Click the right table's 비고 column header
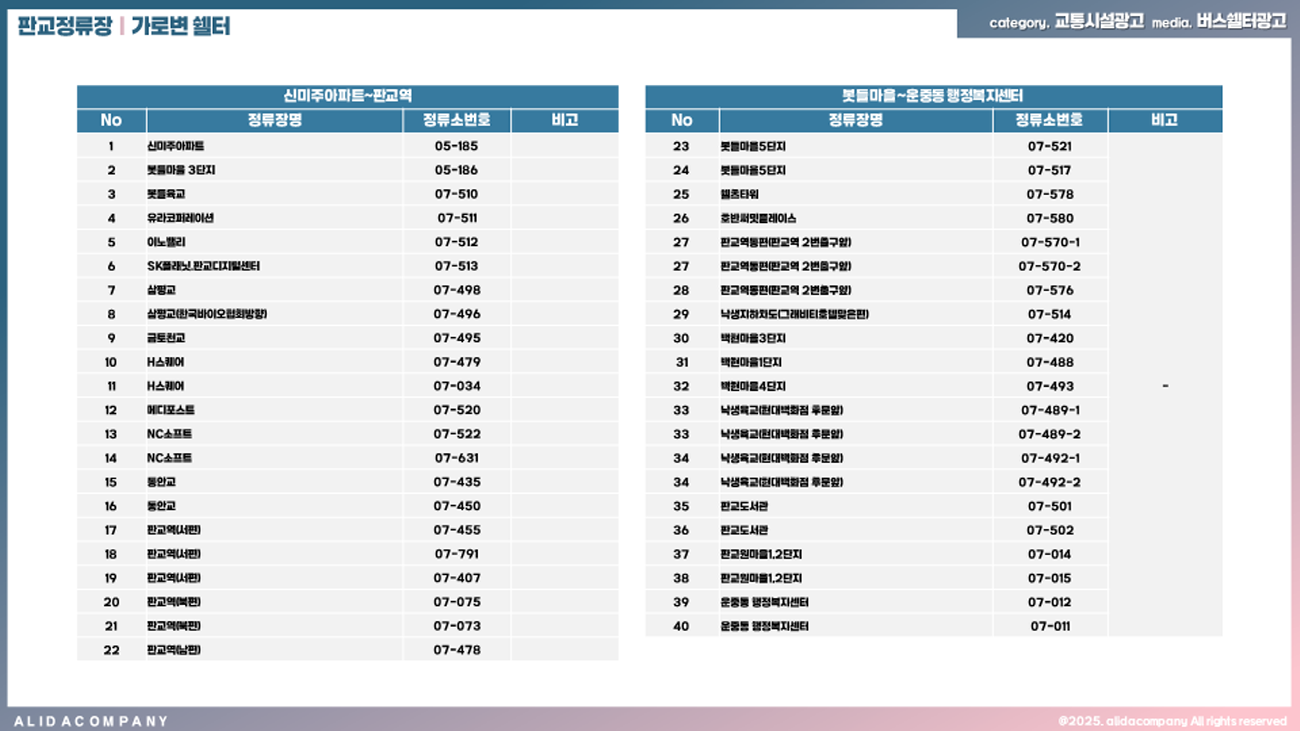Screen dimensions: 1300x731 click(1164, 120)
